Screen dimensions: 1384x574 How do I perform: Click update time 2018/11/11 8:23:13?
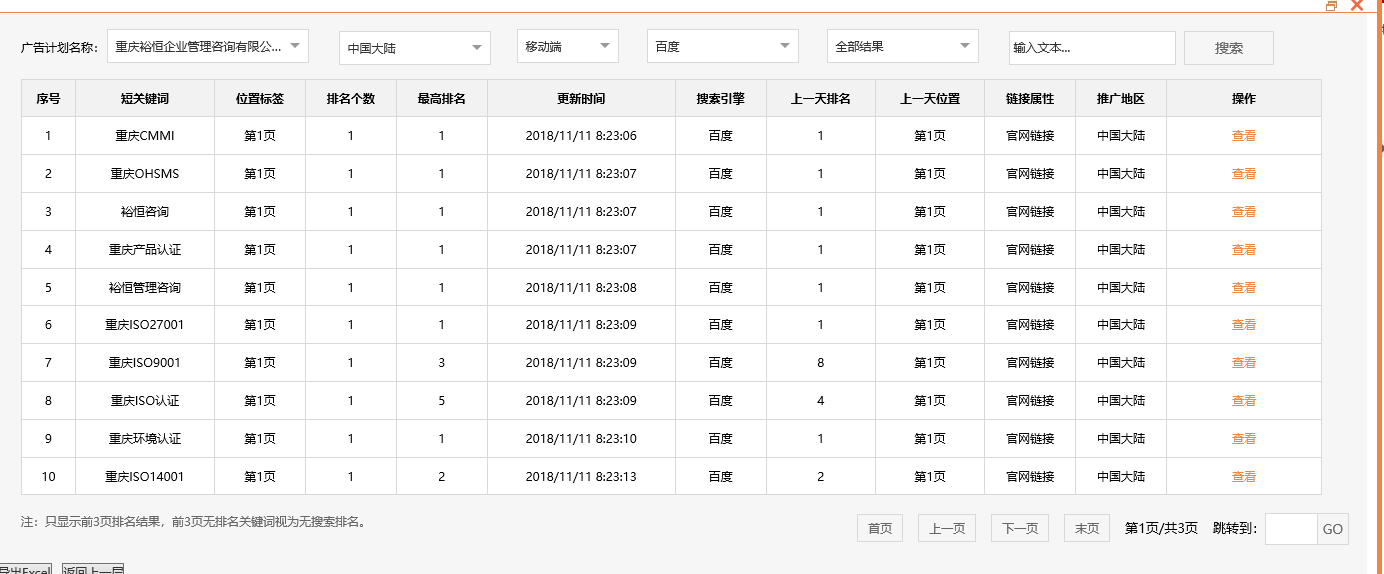tap(581, 477)
